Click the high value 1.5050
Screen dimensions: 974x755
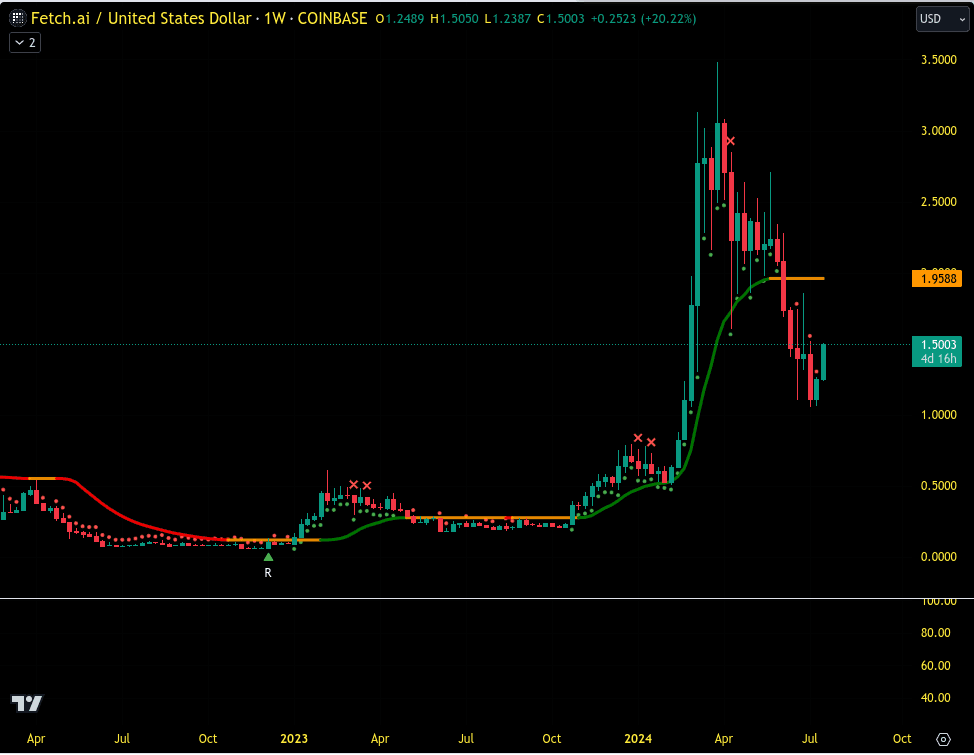point(459,19)
